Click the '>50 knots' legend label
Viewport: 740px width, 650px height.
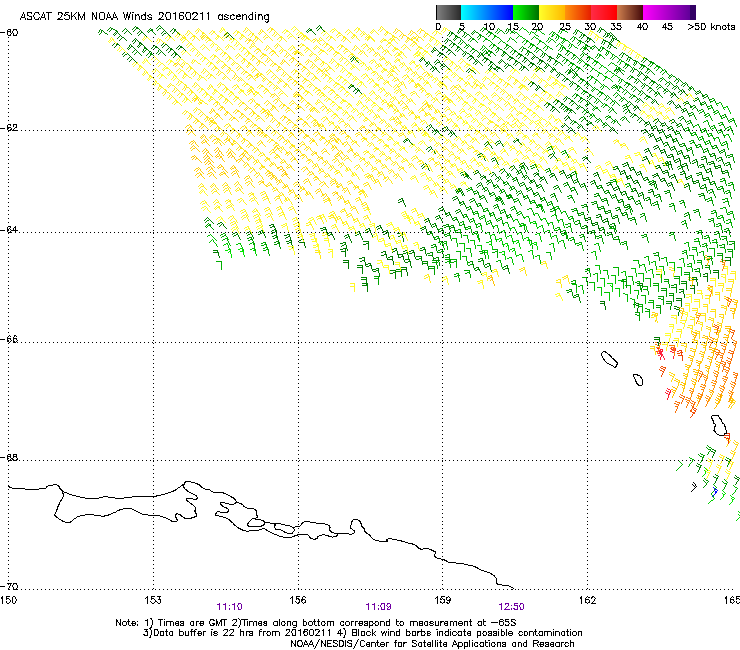coord(711,27)
